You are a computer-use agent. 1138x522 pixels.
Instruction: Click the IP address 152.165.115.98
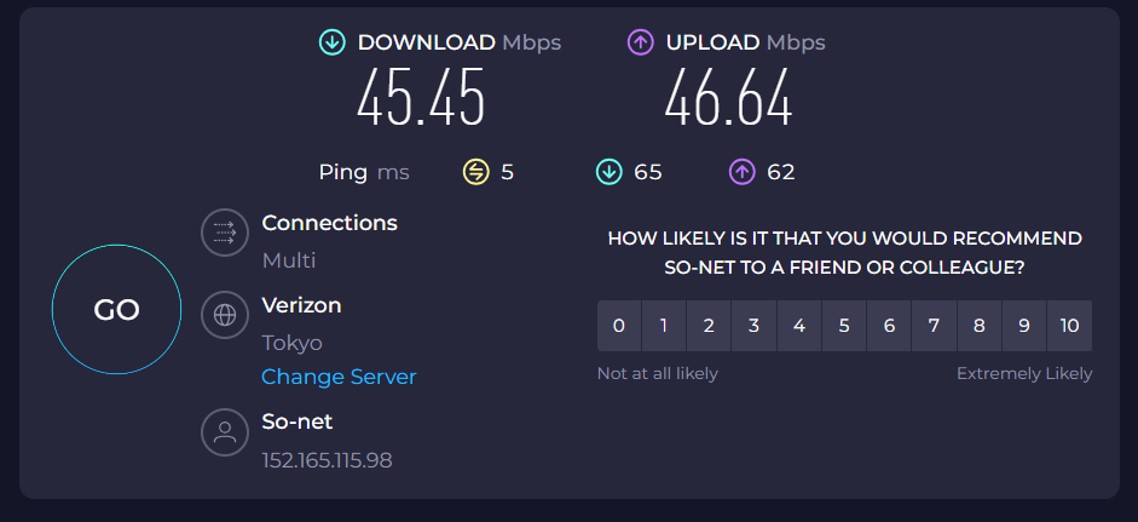[327, 460]
